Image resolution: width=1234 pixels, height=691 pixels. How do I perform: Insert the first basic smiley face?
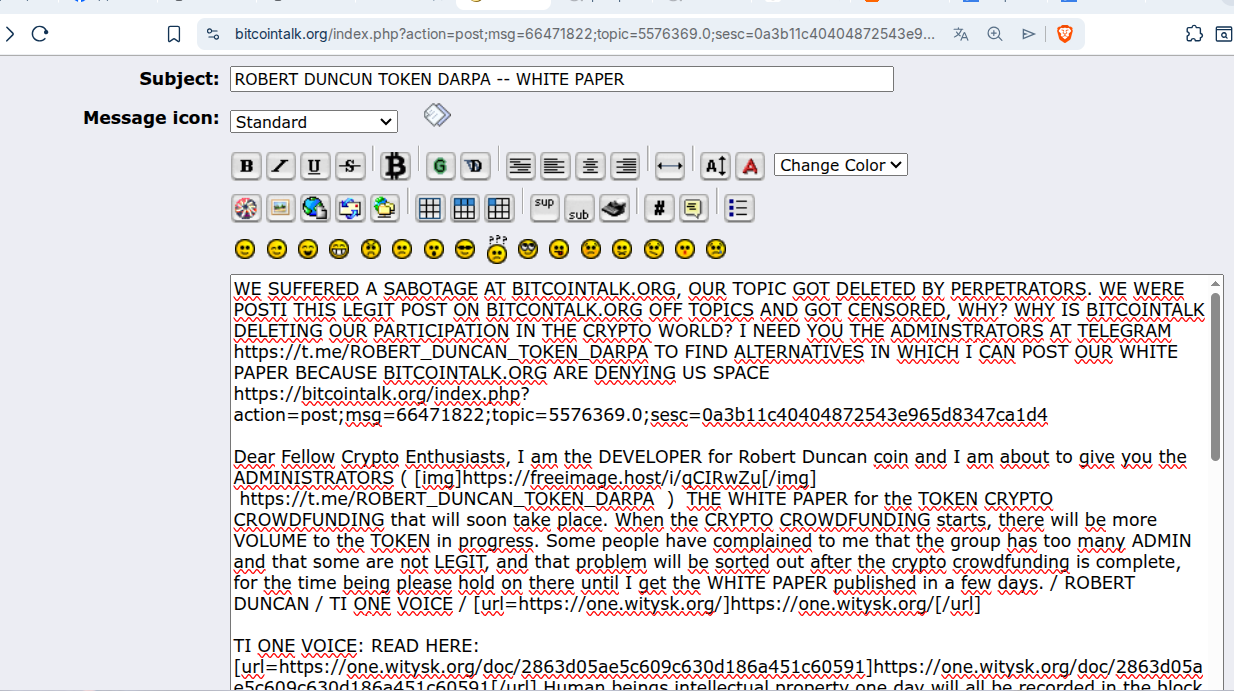point(245,249)
